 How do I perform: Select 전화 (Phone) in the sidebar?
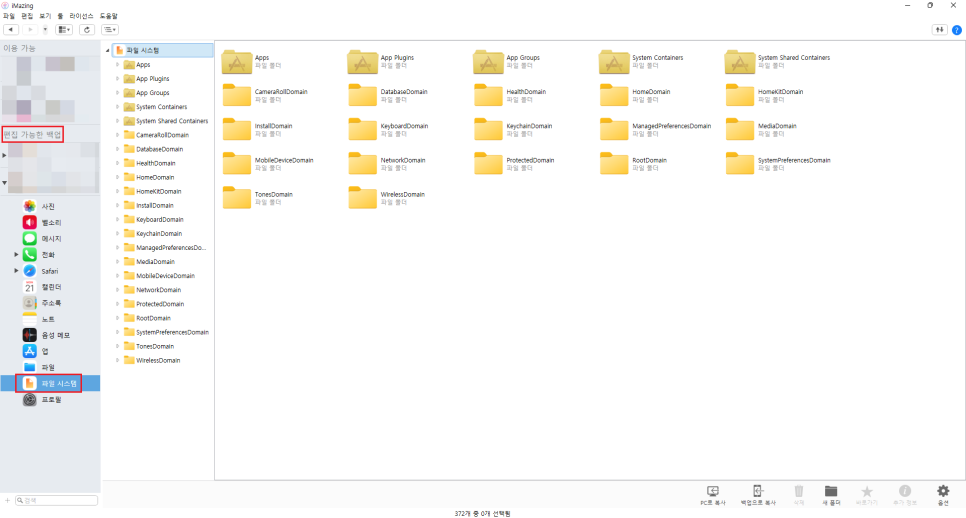point(49,254)
